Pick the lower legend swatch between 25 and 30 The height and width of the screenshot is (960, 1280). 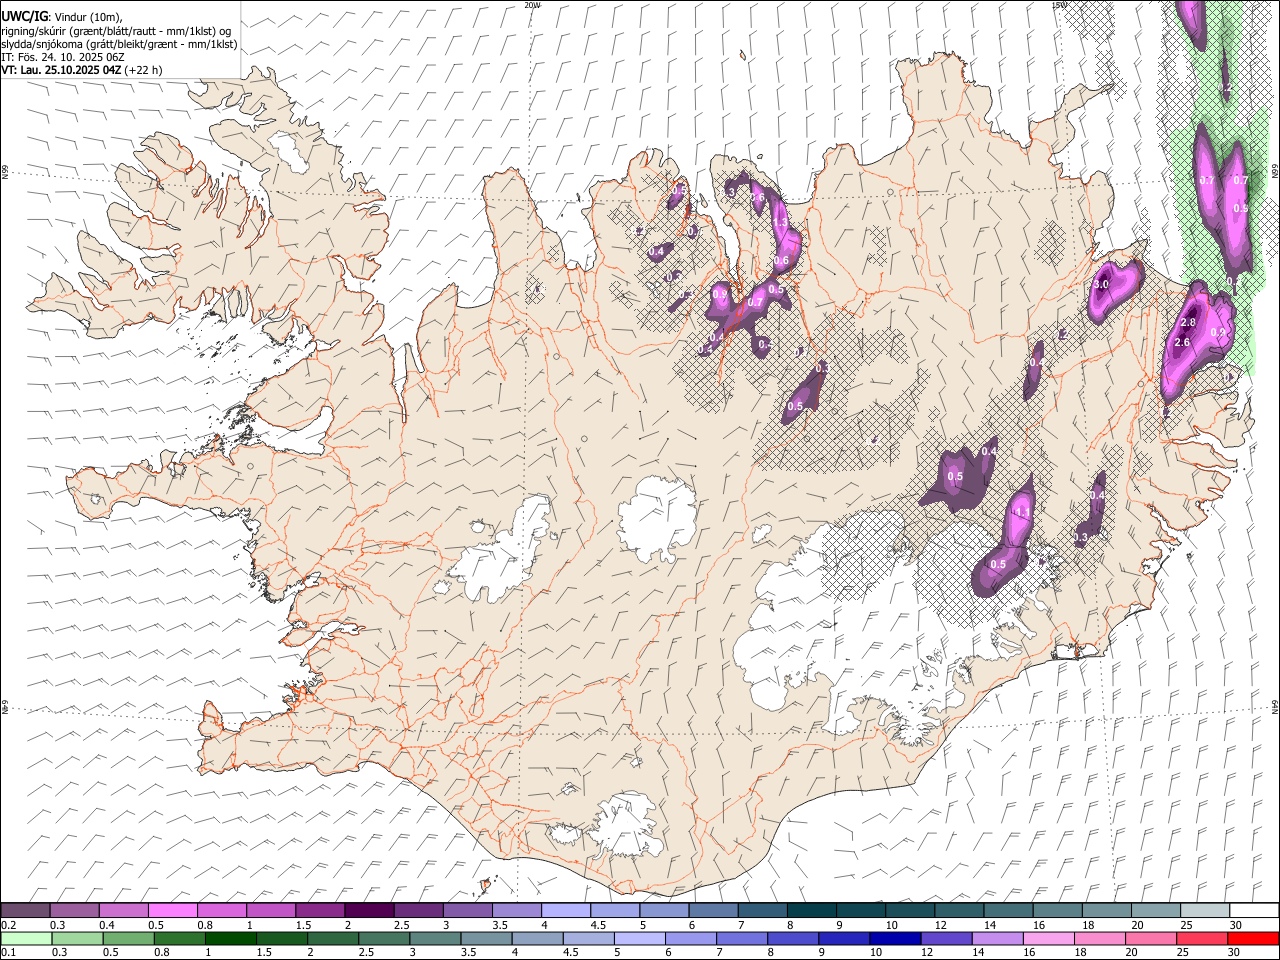[x=1203, y=938]
